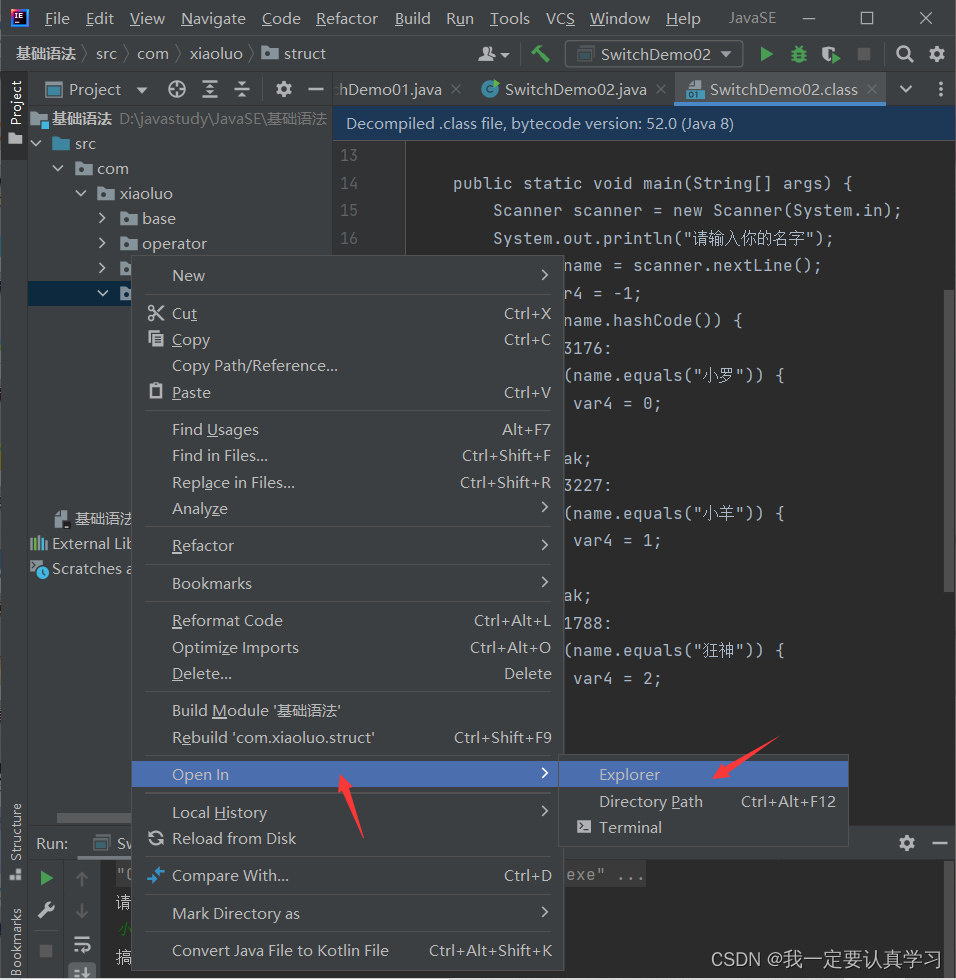Open Search Everywhere magnifier icon

[x=904, y=54]
